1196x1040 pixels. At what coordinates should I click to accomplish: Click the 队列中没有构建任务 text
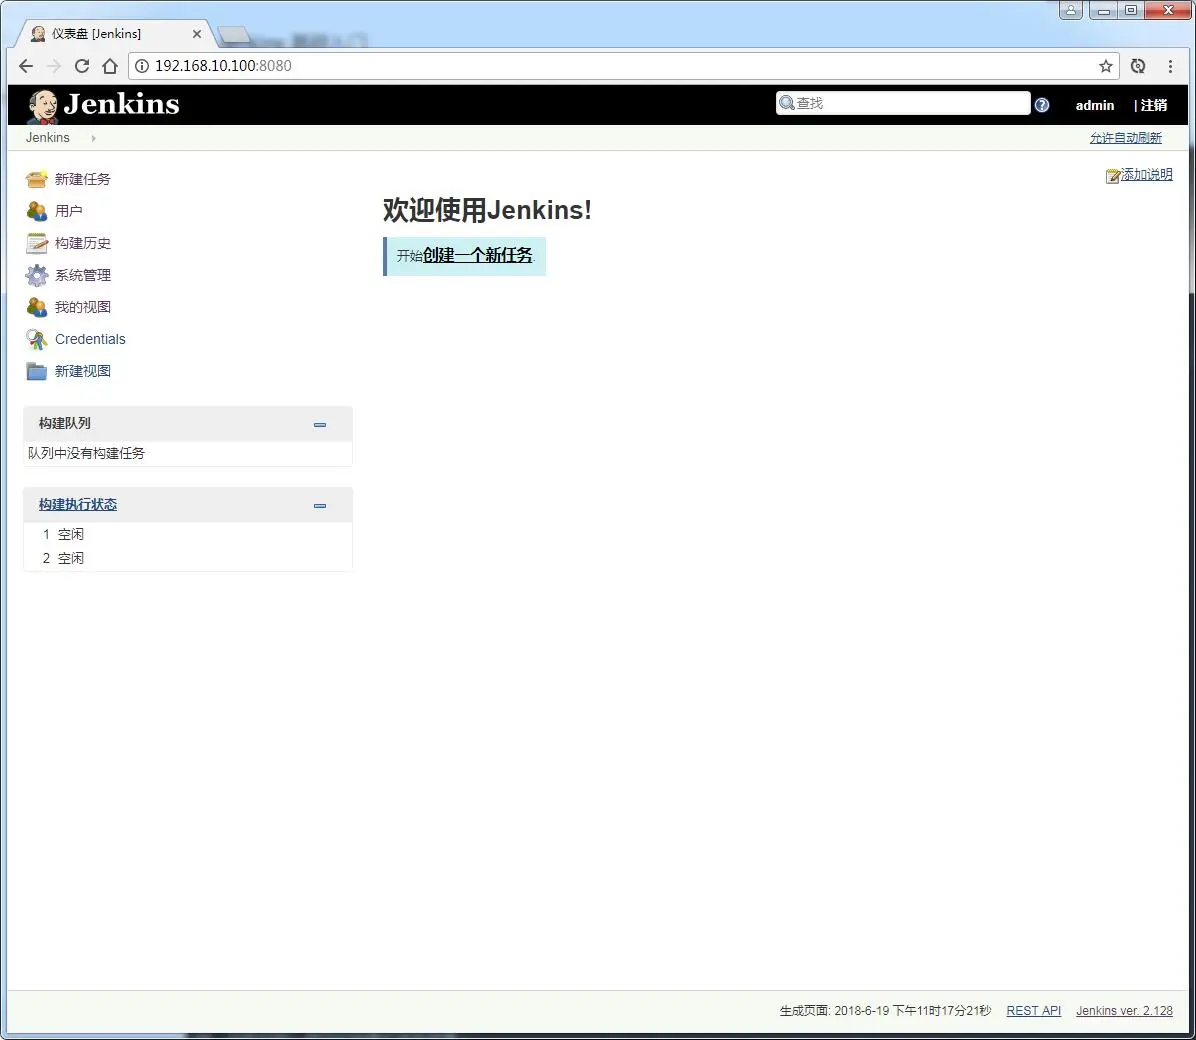click(86, 453)
